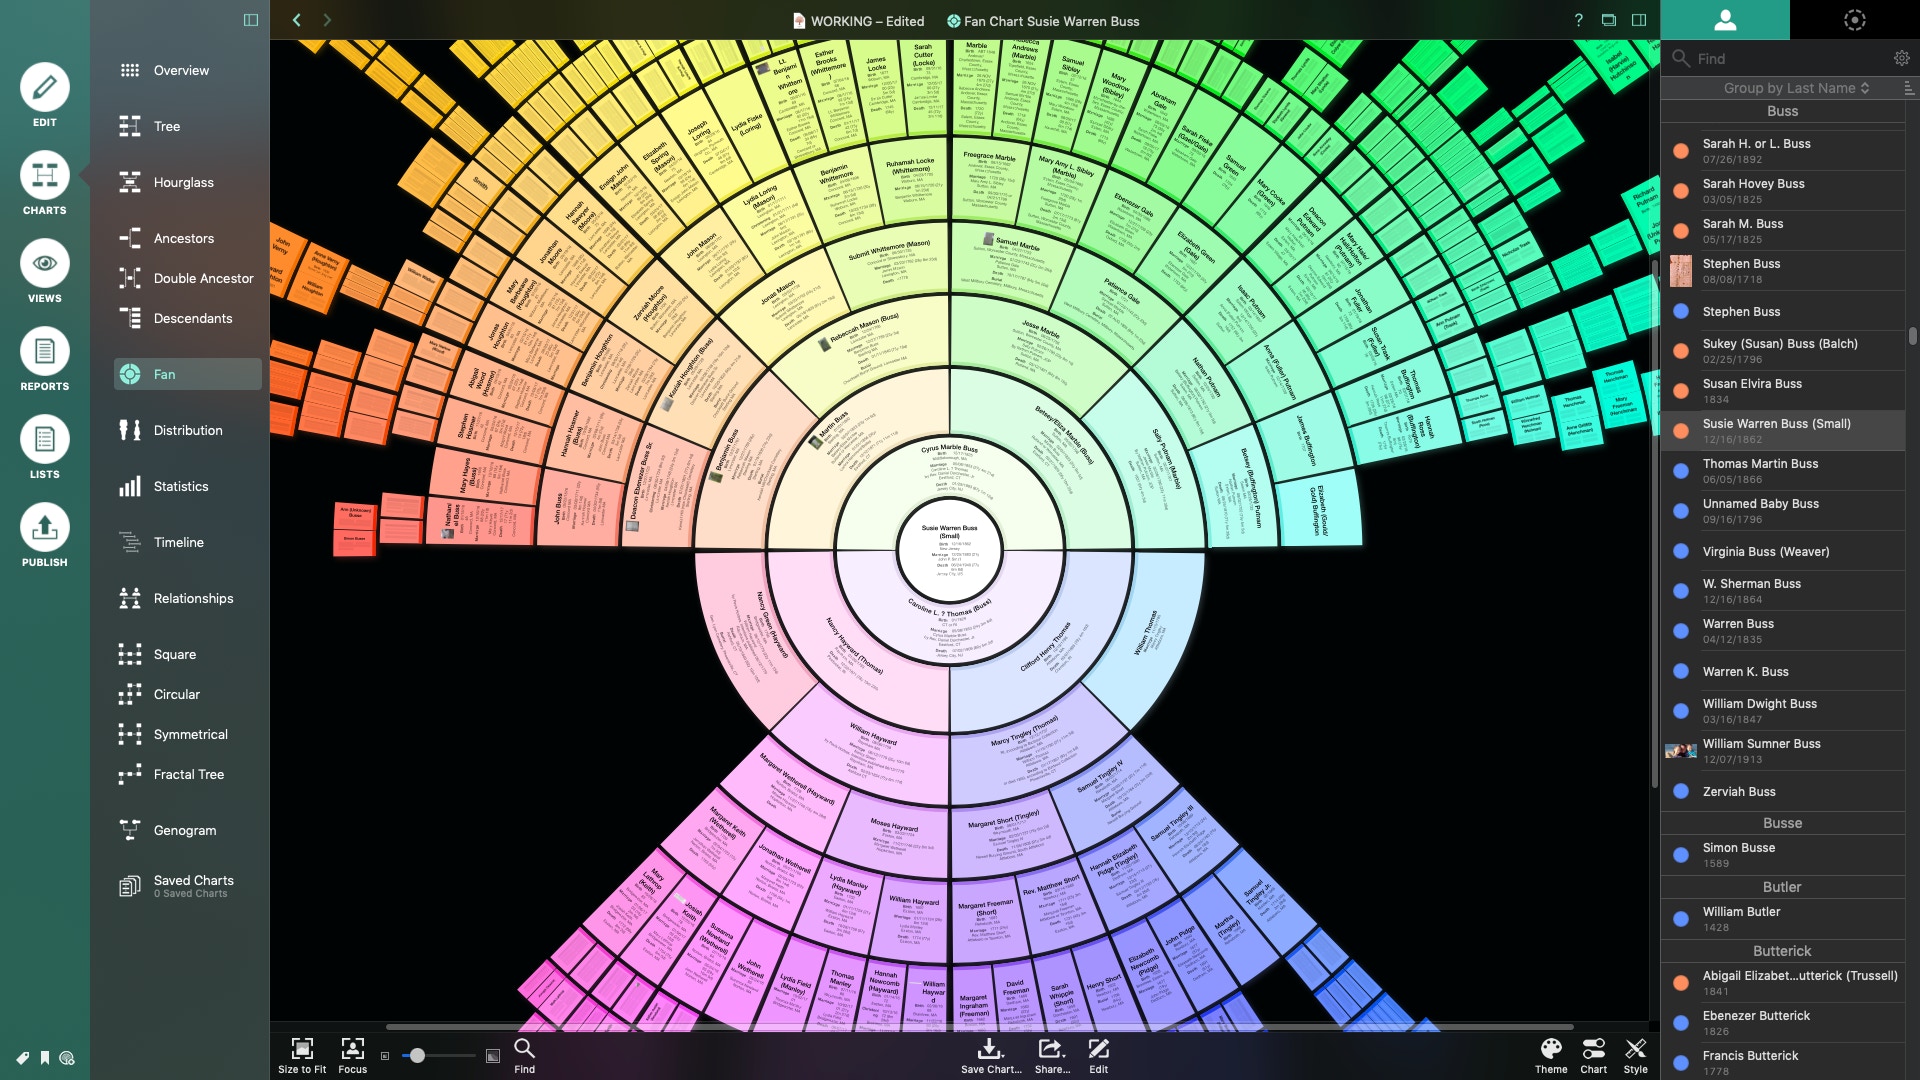Open the Fractal Tree chart icon
Viewport: 1920px width, 1080px height.
(130, 774)
